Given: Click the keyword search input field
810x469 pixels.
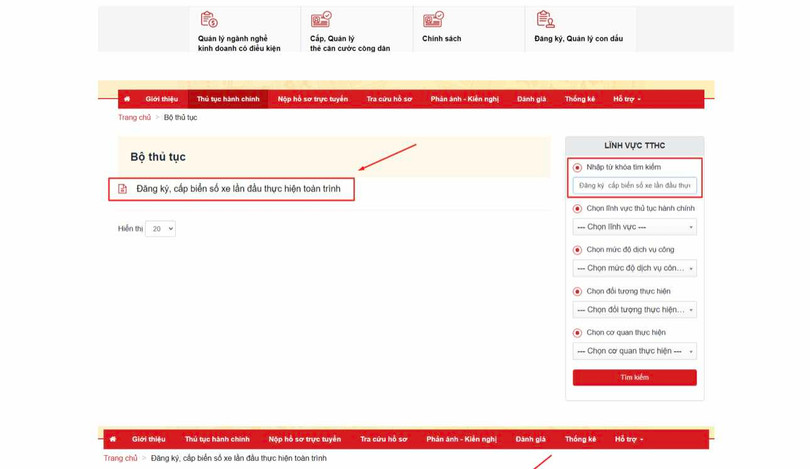Looking at the screenshot, I should (x=635, y=185).
